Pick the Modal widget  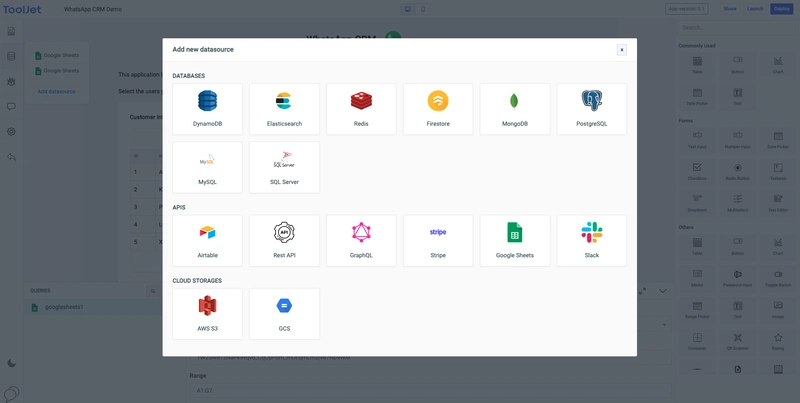(697, 279)
